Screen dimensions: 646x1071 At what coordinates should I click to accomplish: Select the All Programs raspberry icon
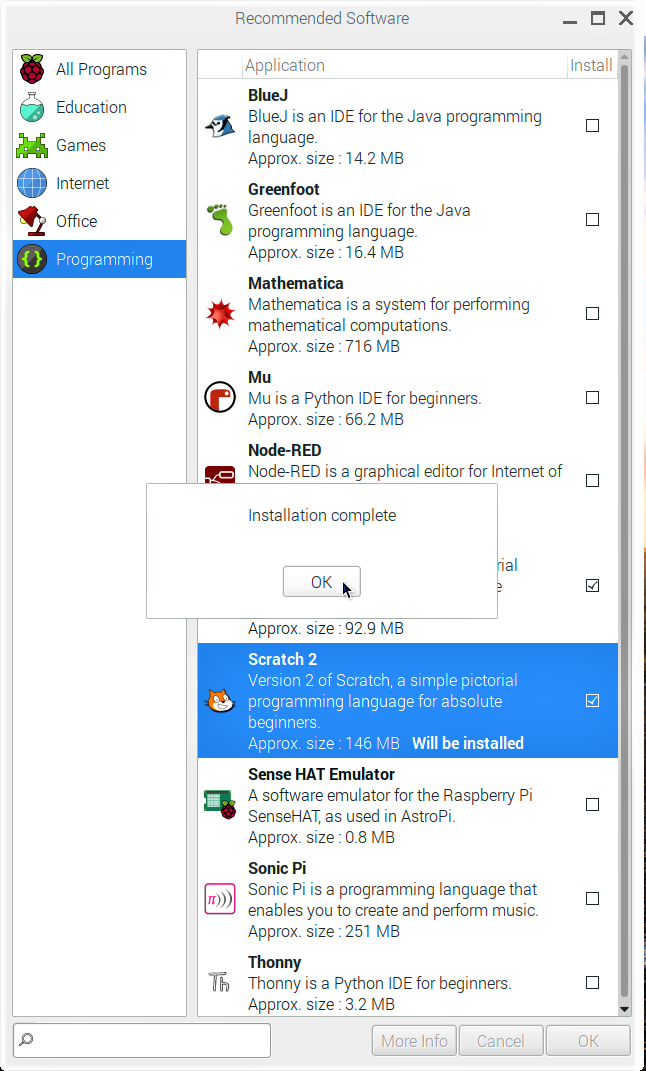pos(32,69)
